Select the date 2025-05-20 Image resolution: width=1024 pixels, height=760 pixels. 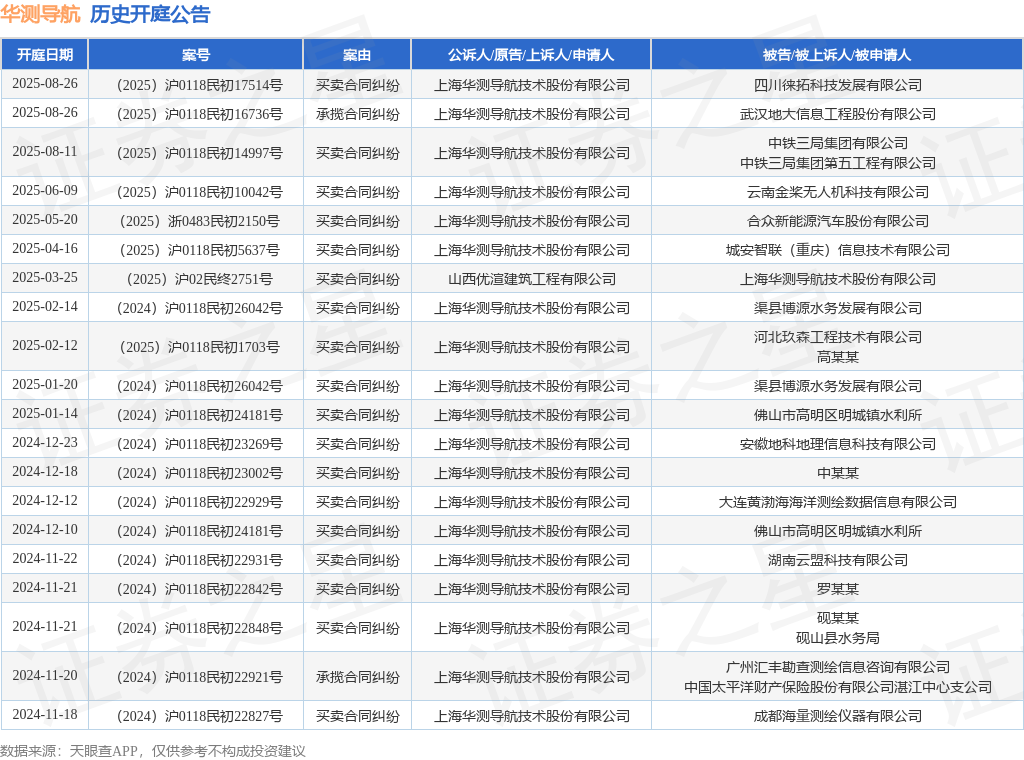[44, 219]
